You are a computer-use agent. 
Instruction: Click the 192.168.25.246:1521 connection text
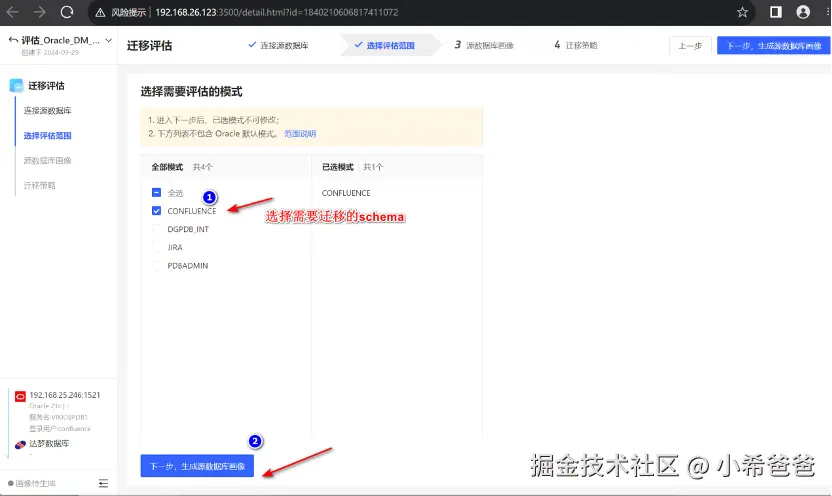(65, 395)
